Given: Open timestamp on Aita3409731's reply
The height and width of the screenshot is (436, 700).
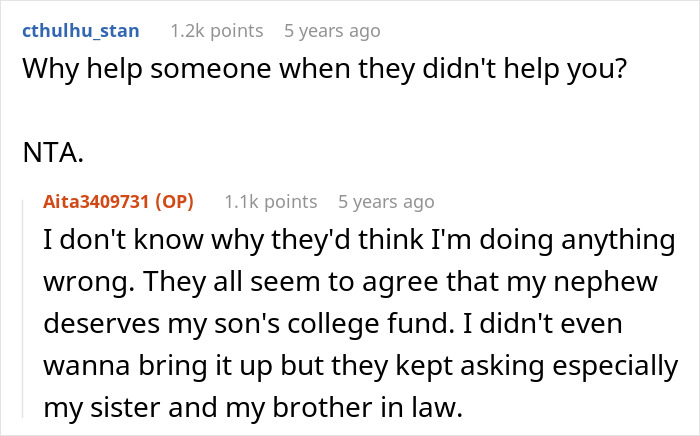Looking at the screenshot, I should click(386, 202).
